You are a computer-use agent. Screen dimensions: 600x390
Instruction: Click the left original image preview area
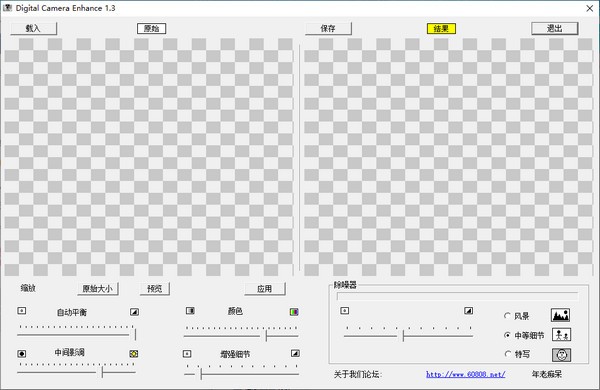coord(149,157)
